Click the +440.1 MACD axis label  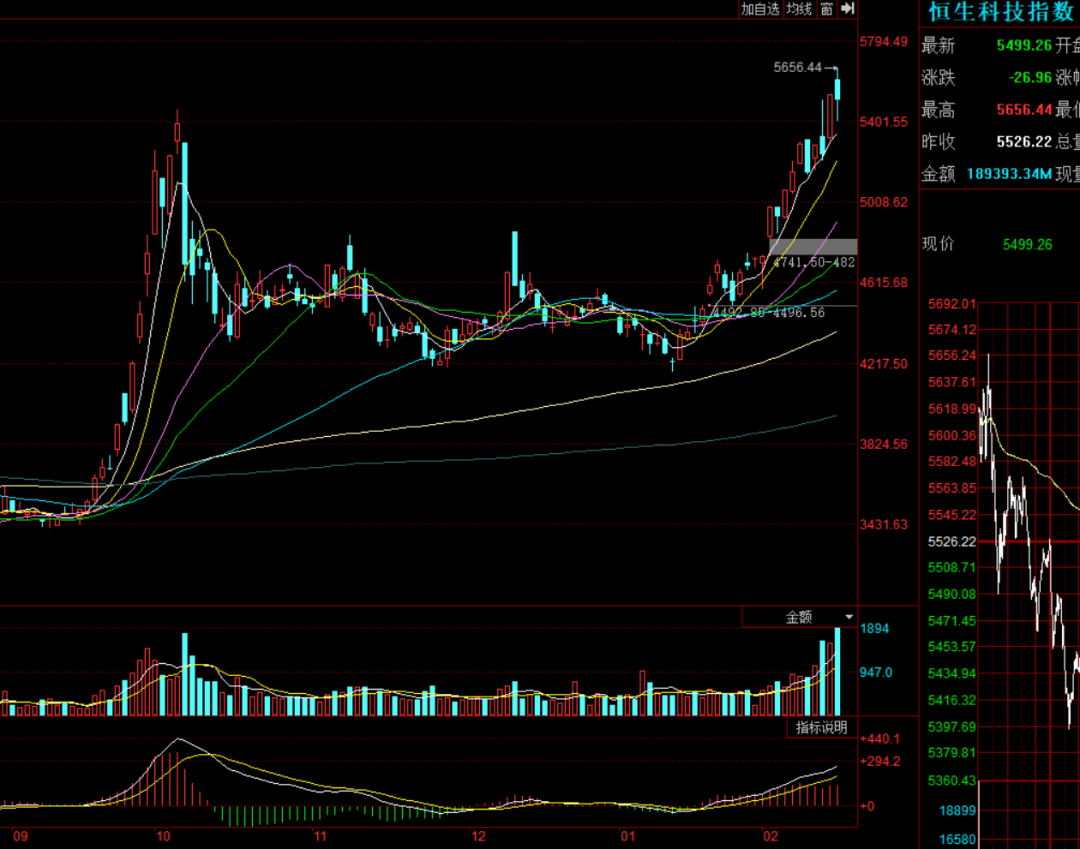(880, 739)
